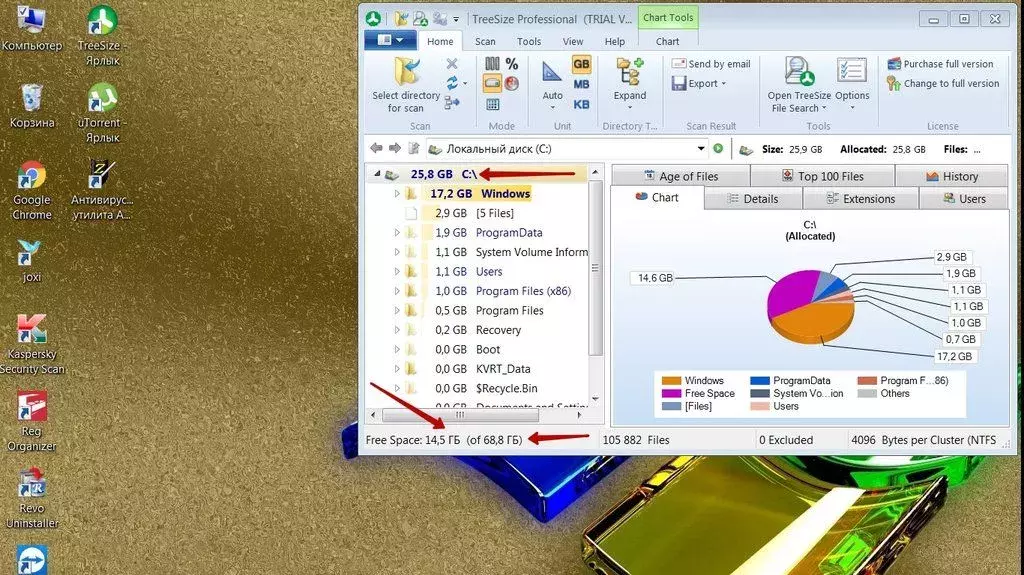Click the Auto unit triangle icon

coord(552,72)
